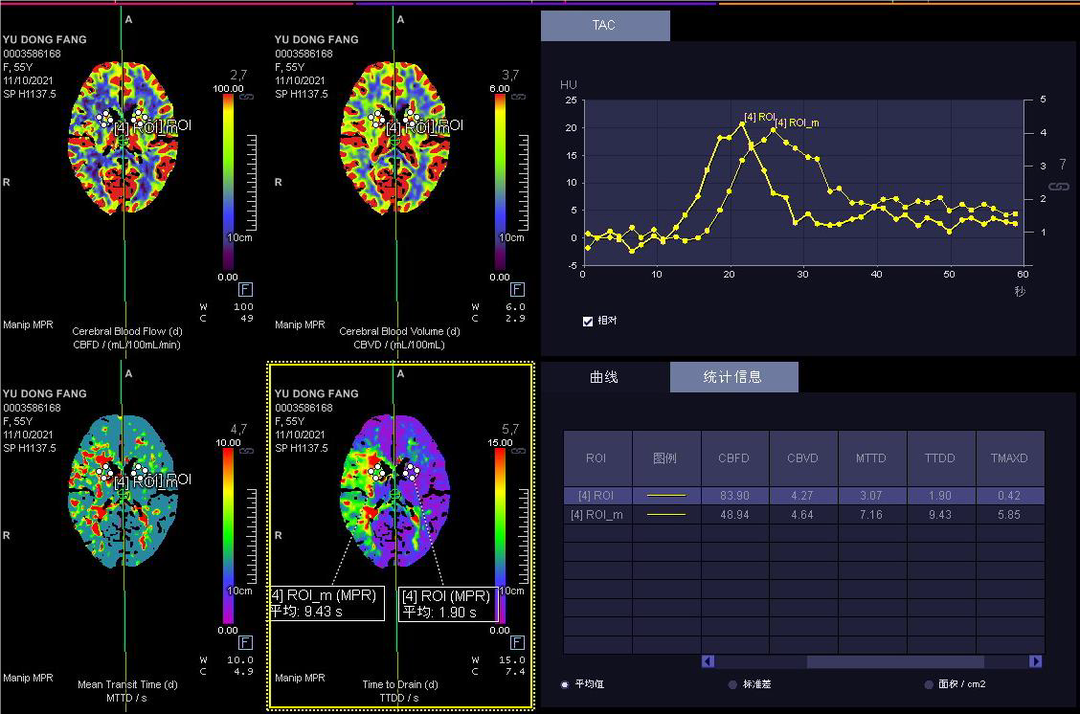
Task: Select the Cerebral Blood Volume brain map
Action: (395, 138)
